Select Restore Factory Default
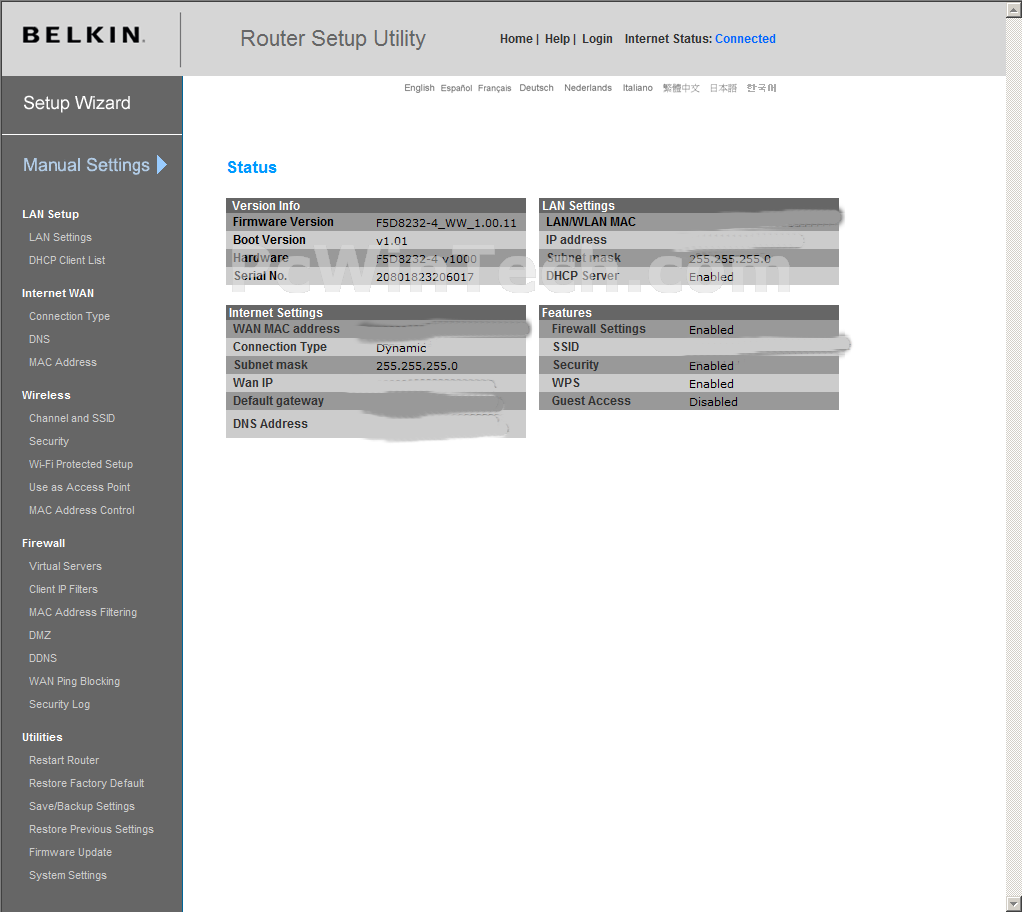This screenshot has height=912, width=1022. click(x=87, y=783)
